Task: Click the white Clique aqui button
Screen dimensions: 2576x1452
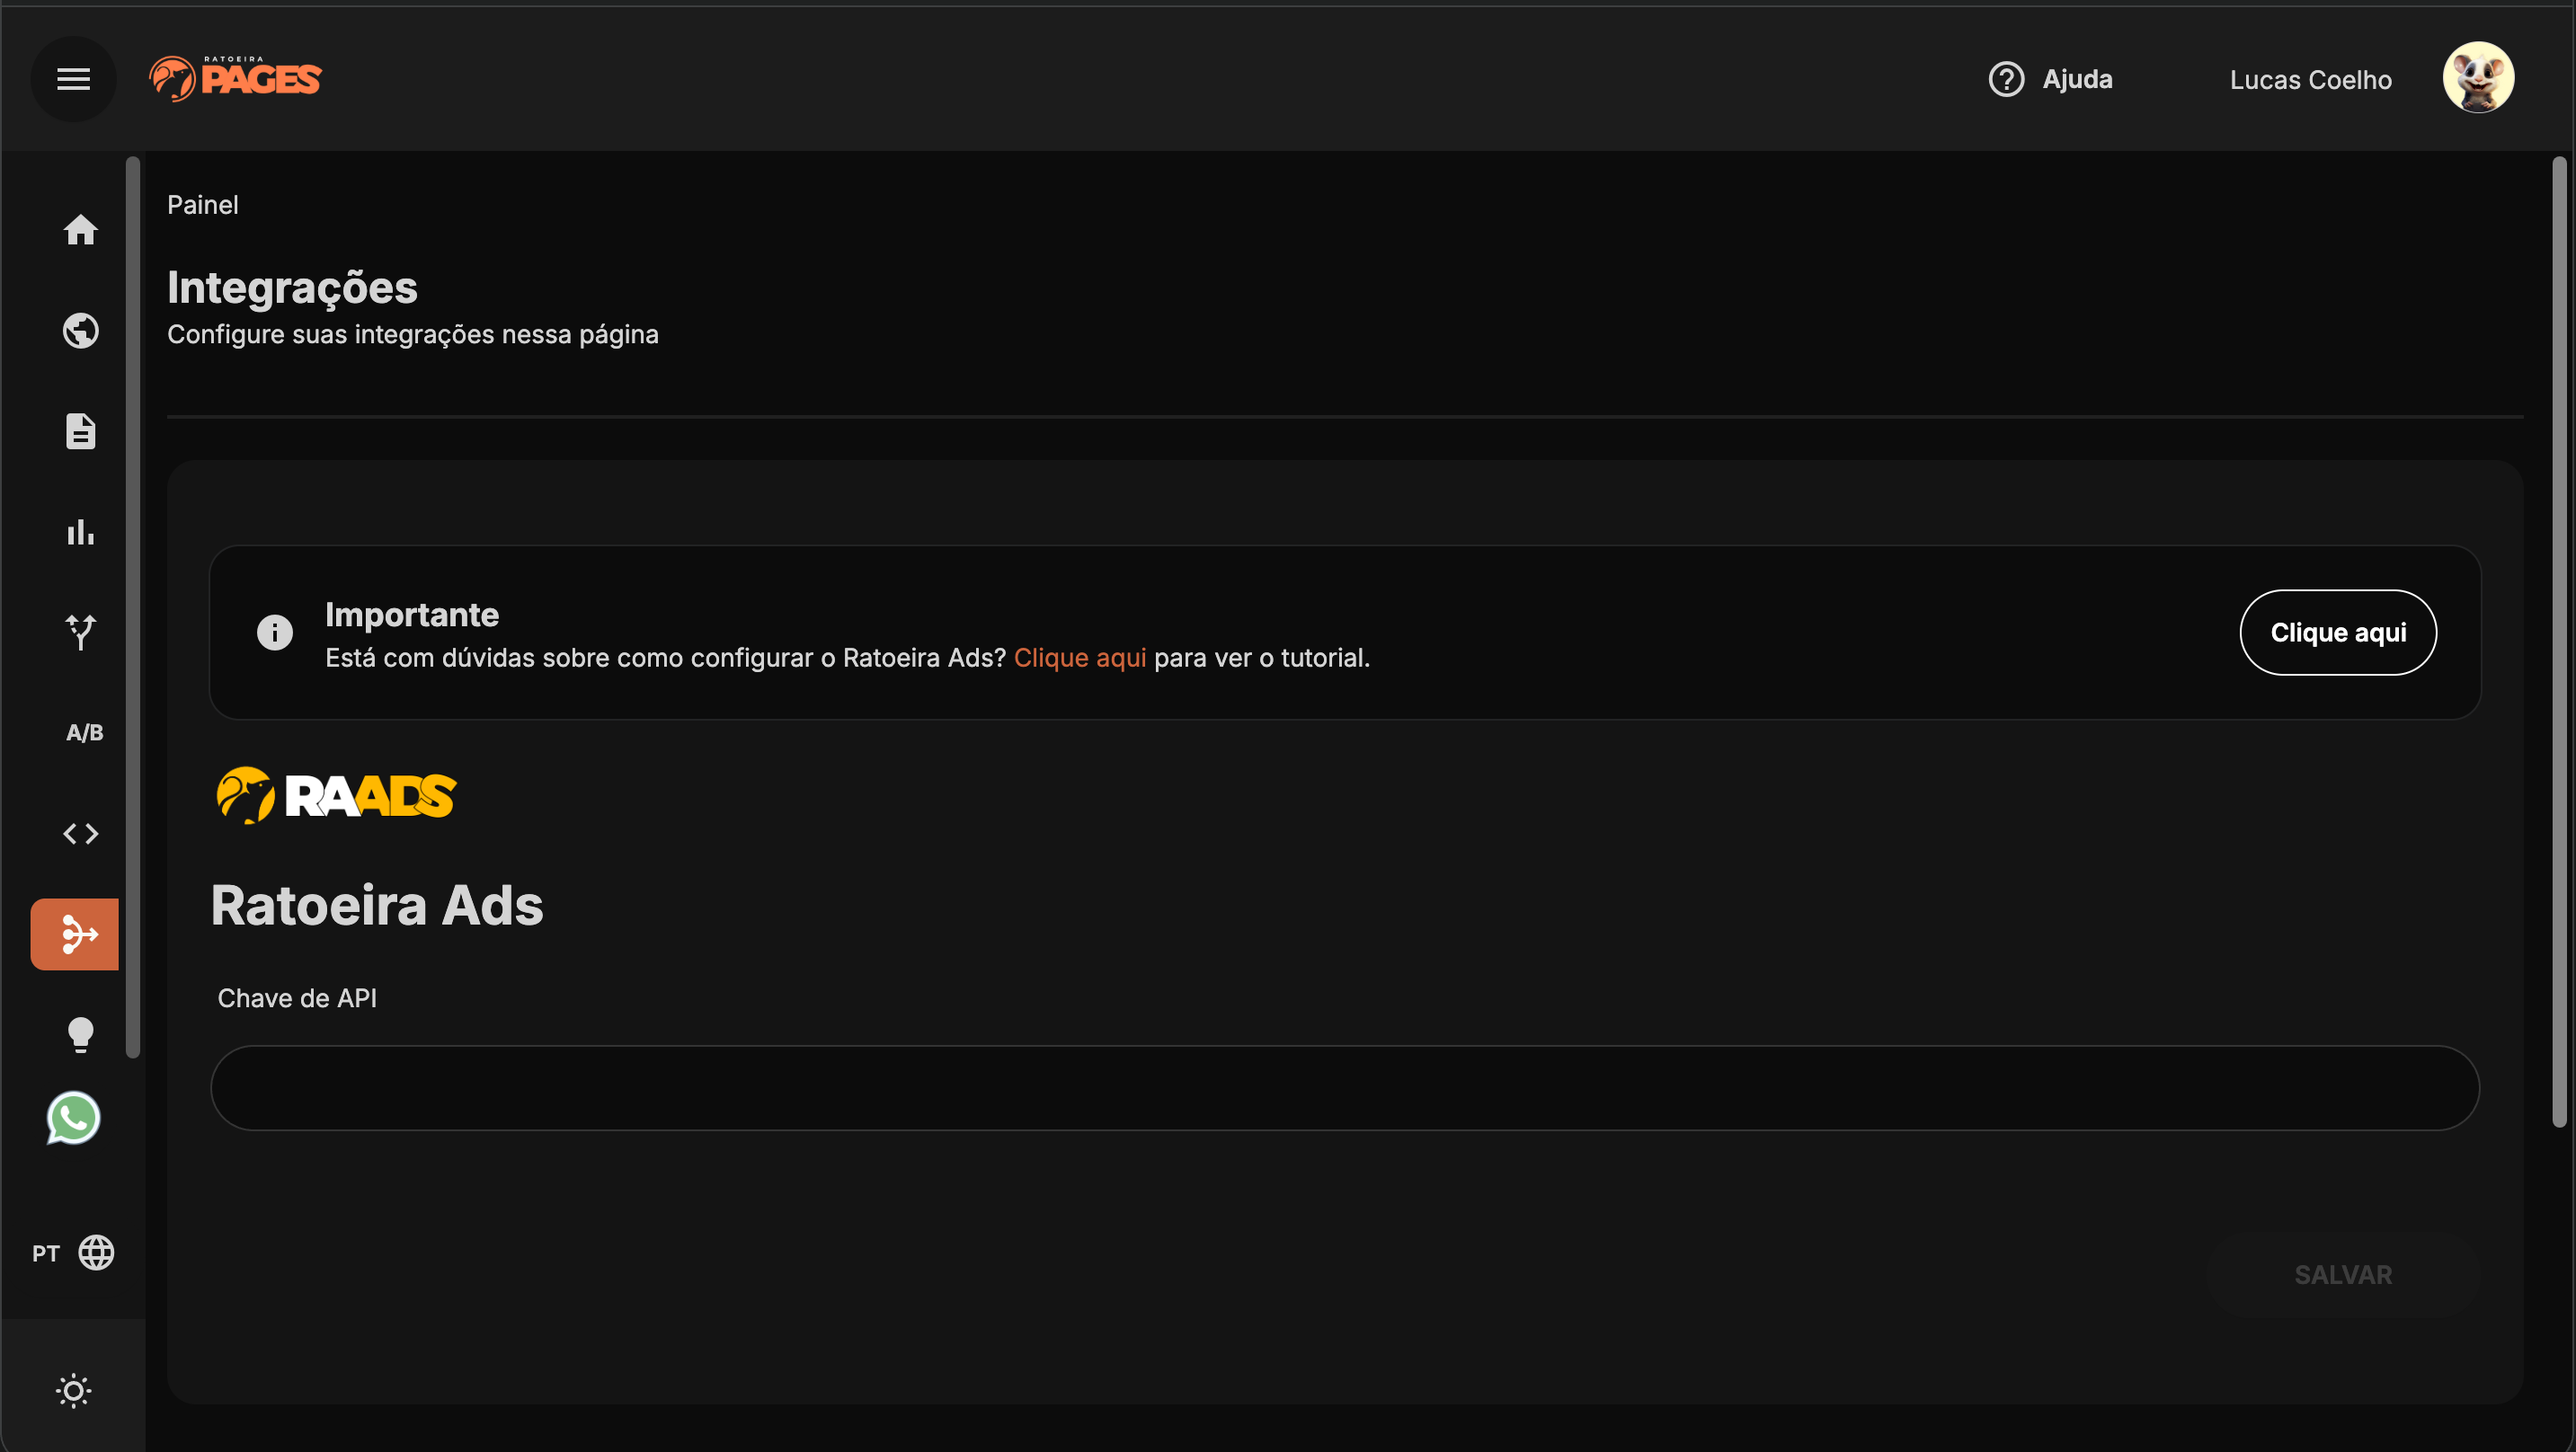Action: [2338, 633]
